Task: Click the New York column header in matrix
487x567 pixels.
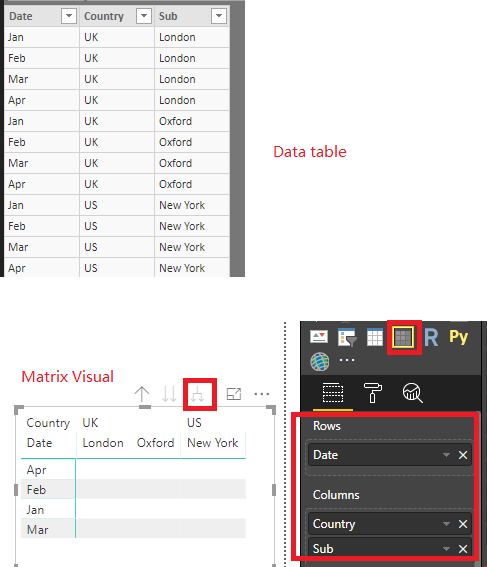Action: (213, 443)
